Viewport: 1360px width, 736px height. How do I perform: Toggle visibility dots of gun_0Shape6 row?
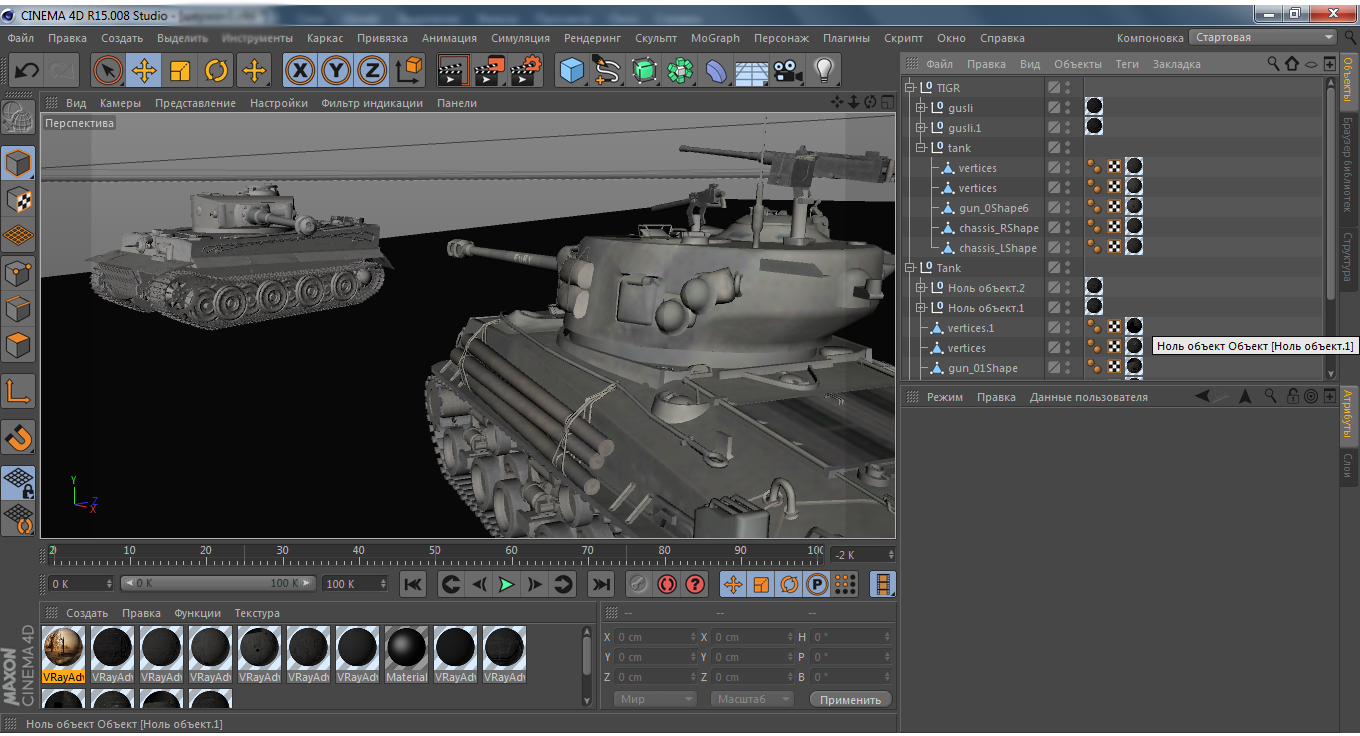[x=1067, y=208]
